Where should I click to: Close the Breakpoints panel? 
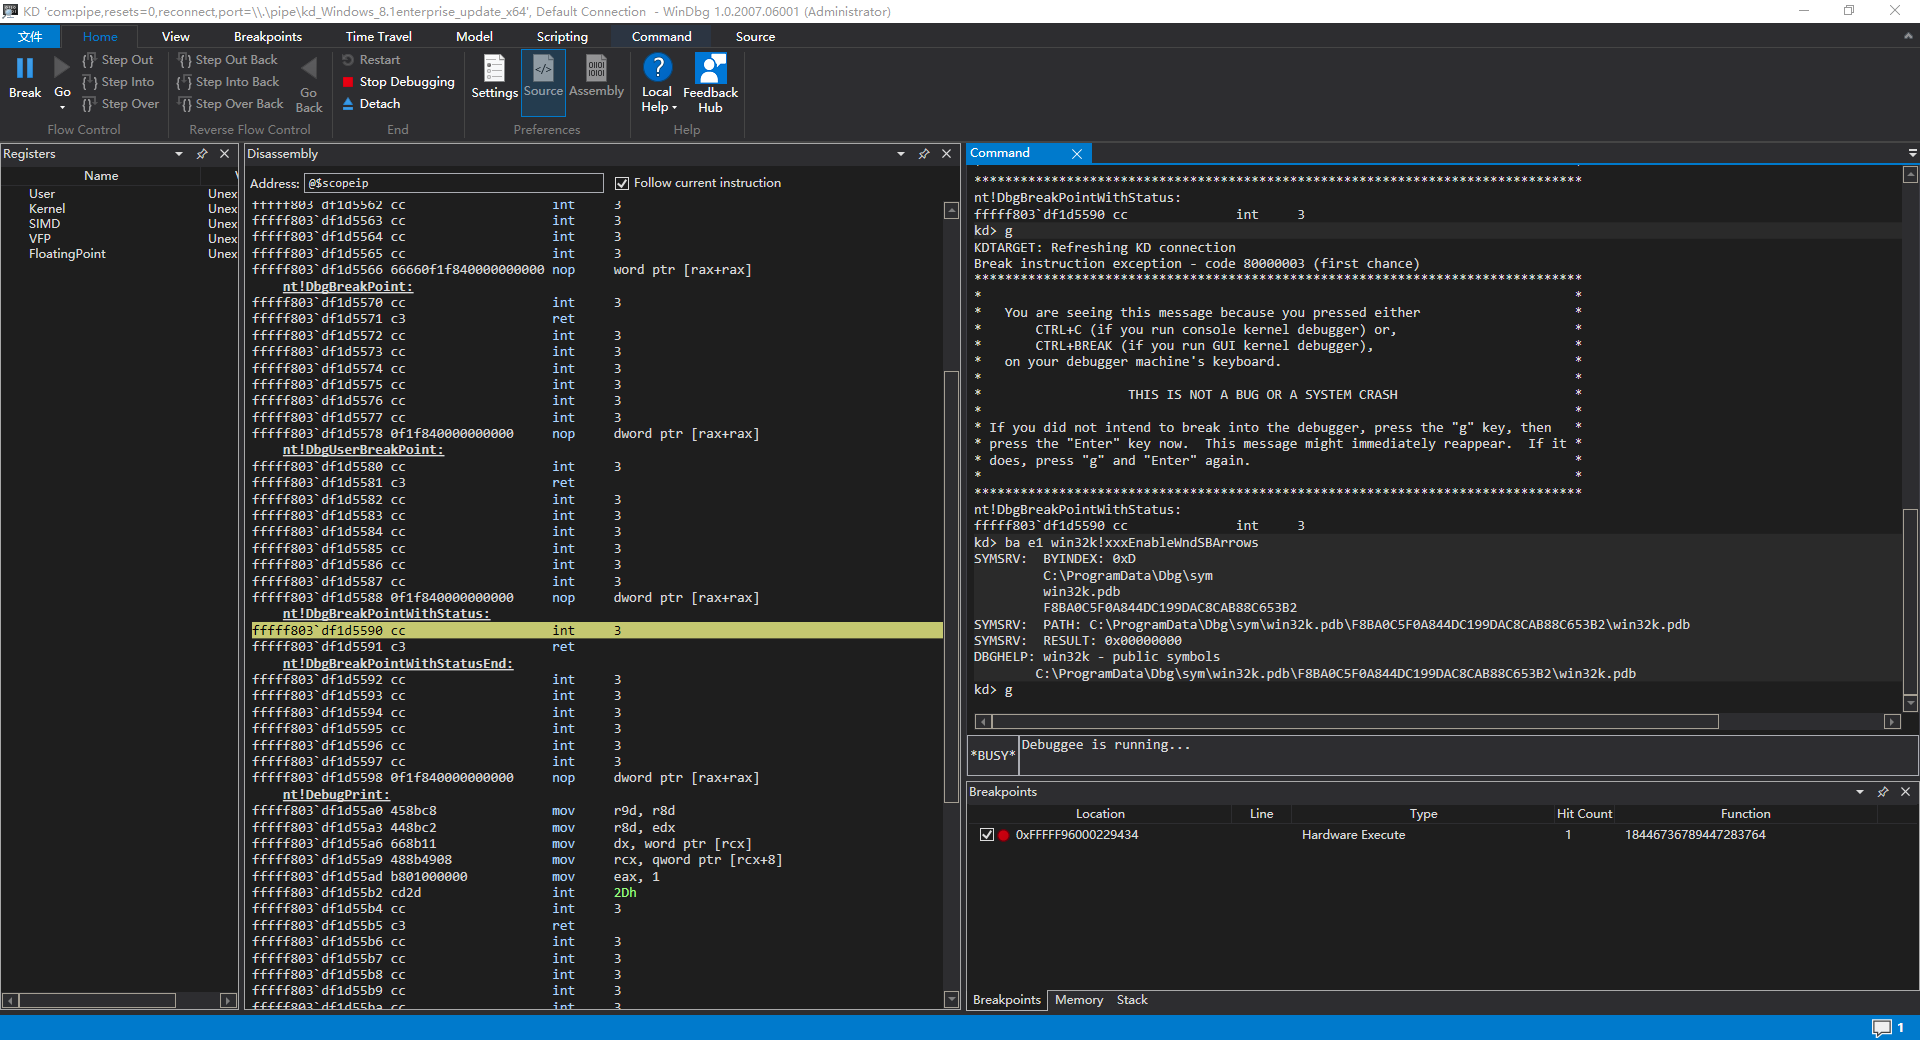click(x=1906, y=792)
